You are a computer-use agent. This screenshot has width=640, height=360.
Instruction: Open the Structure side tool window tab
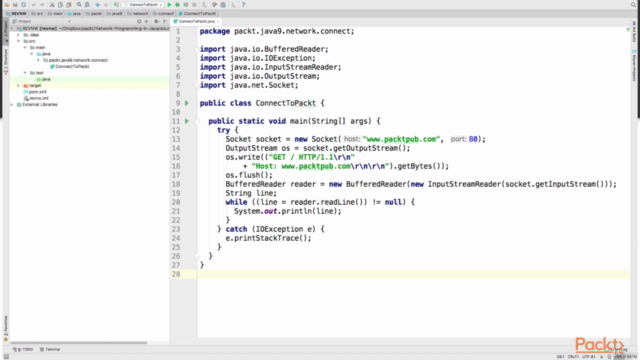(x=6, y=62)
